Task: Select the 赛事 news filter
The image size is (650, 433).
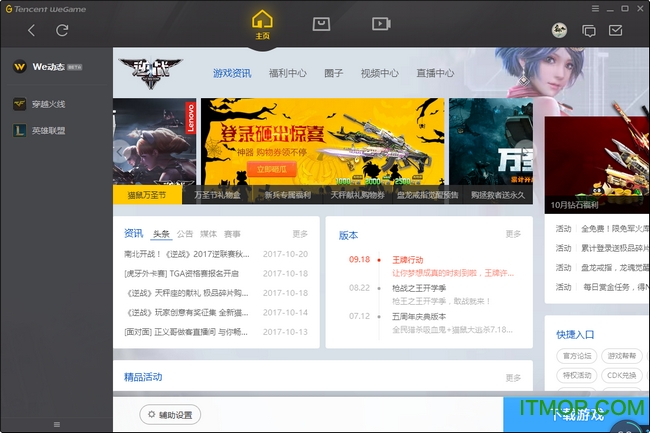Action: click(x=232, y=234)
